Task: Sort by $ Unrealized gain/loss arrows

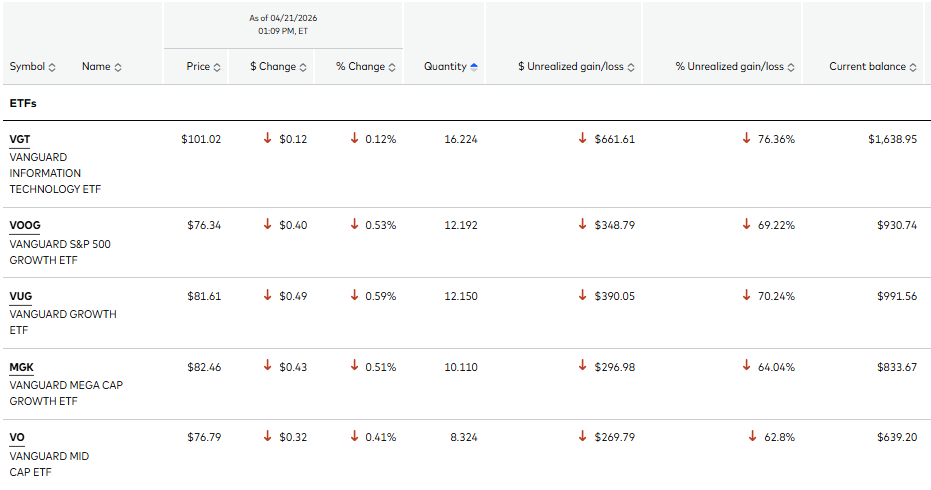Action: click(x=631, y=67)
